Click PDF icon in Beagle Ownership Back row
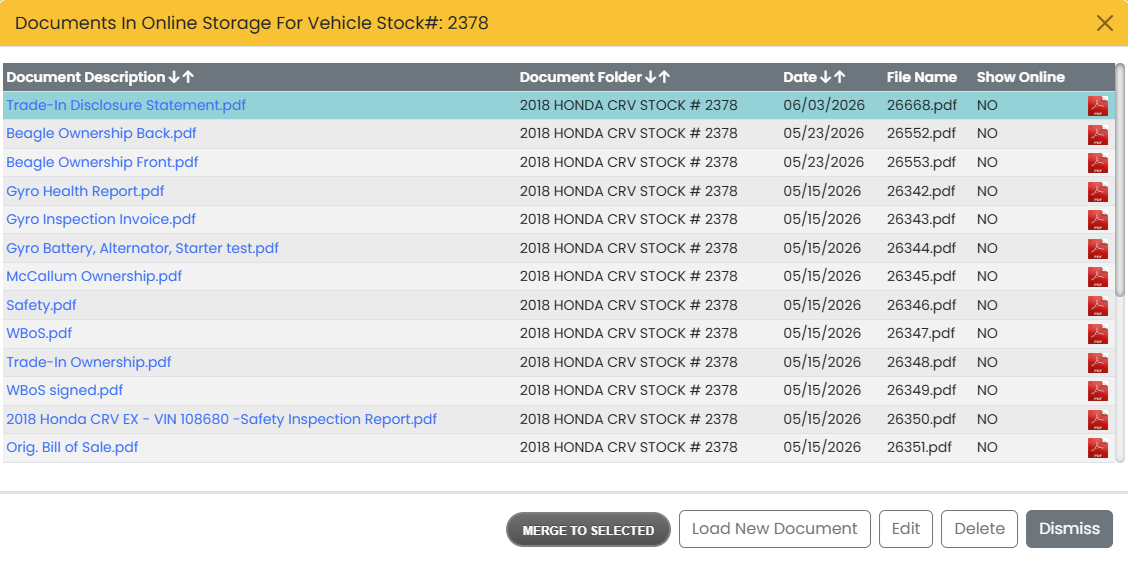Viewport: 1128px width, 562px height. tap(1097, 135)
